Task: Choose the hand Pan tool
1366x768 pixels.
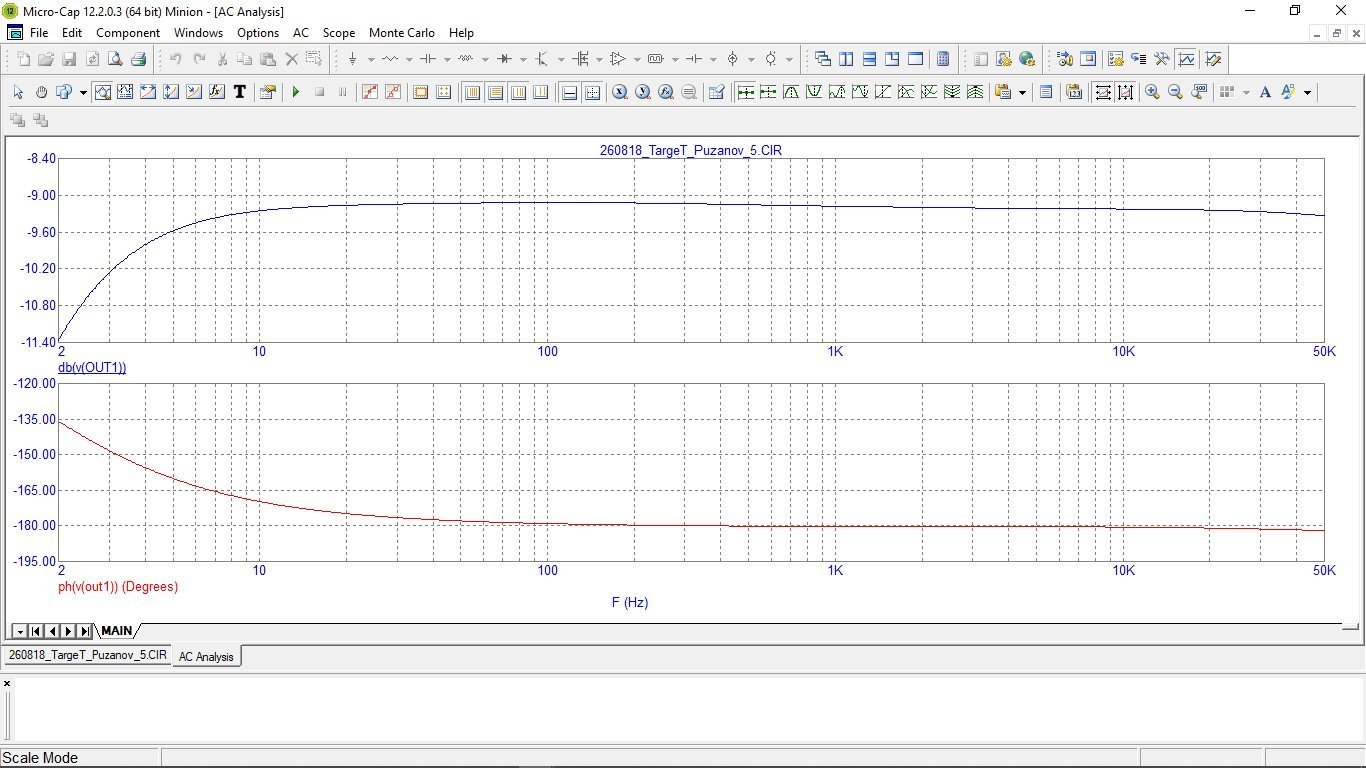Action: click(41, 92)
